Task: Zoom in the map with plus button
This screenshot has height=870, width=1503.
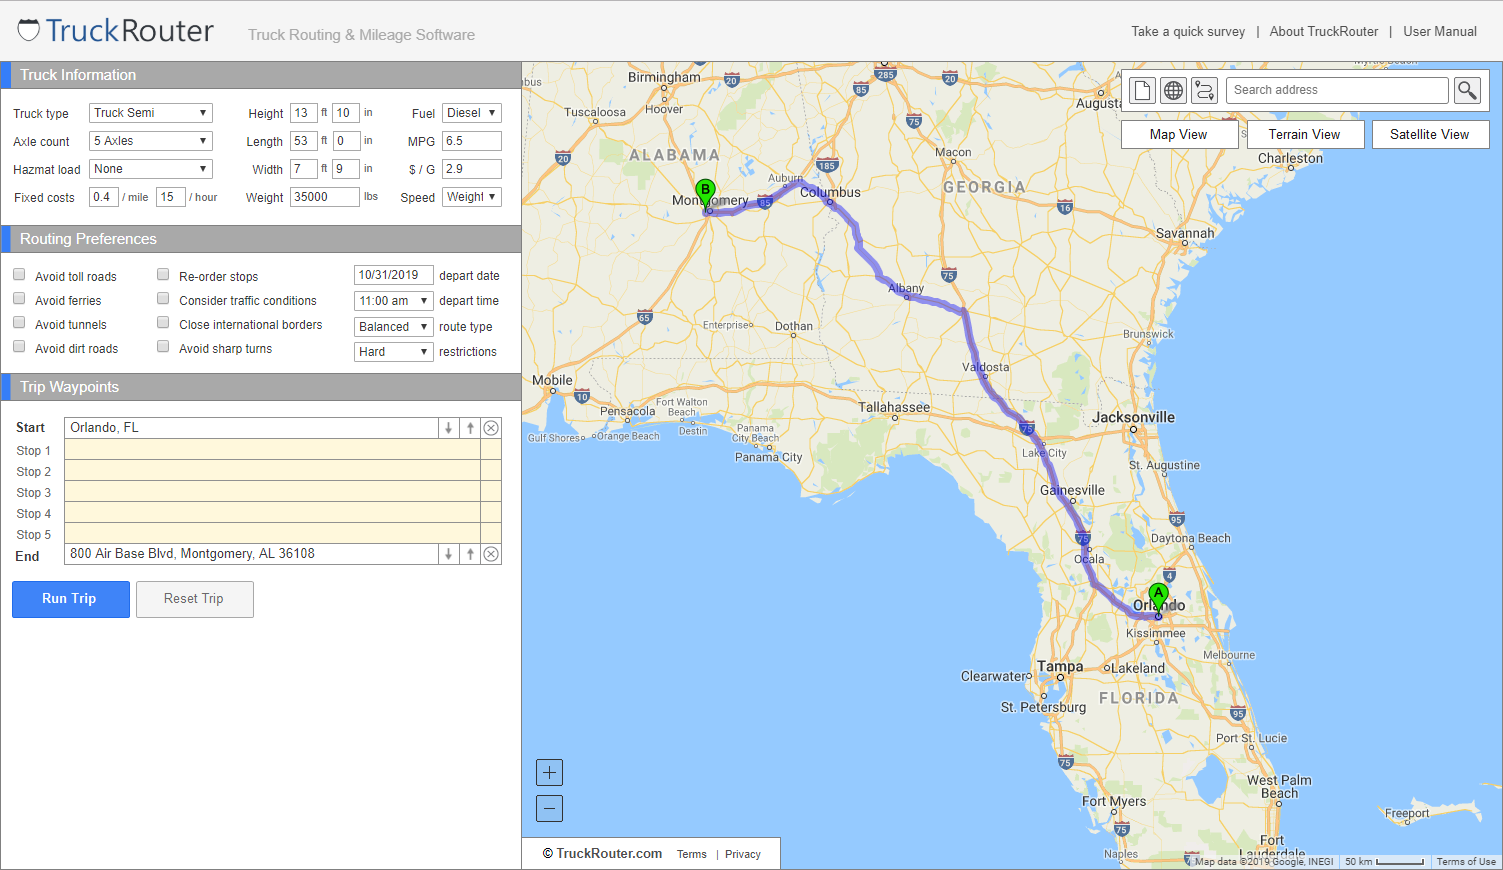Action: [549, 772]
